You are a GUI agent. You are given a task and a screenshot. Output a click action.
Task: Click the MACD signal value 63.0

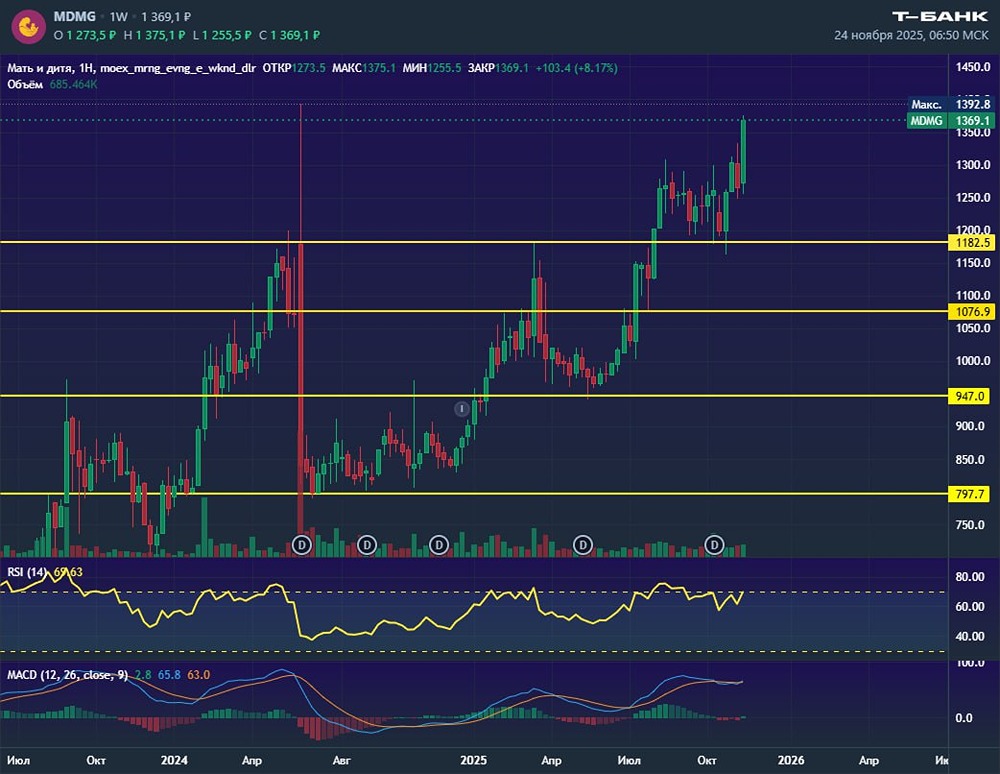tap(198, 675)
